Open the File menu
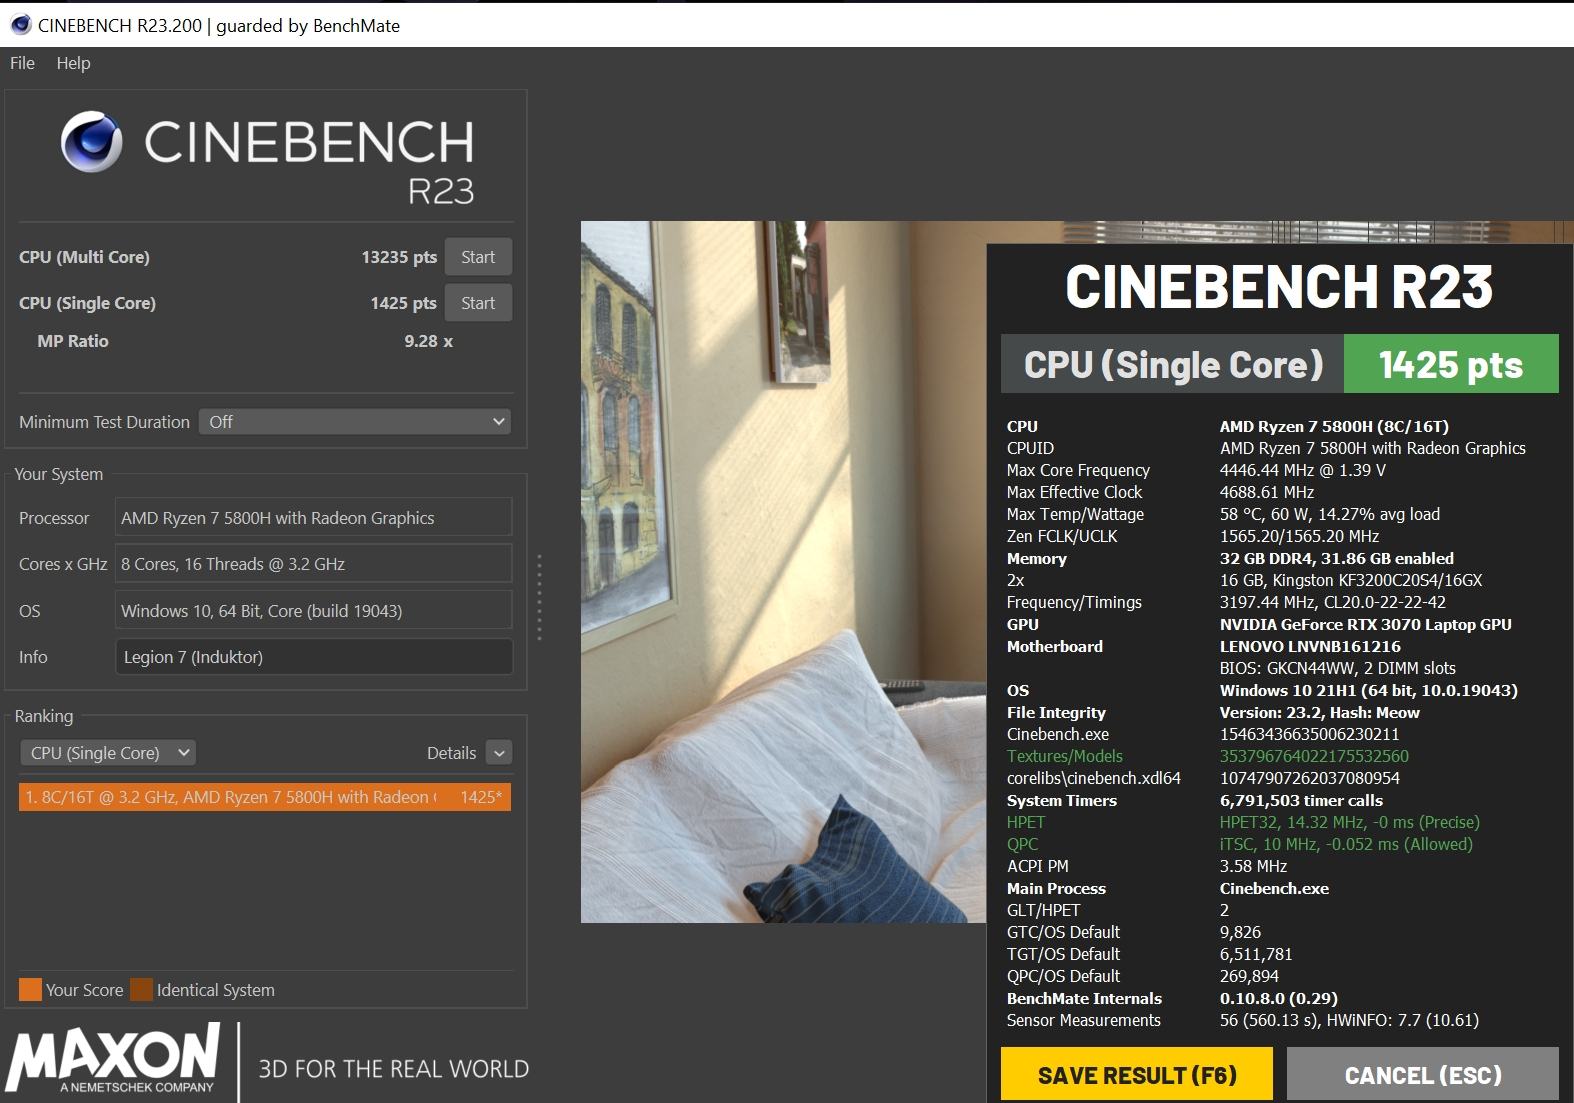The width and height of the screenshot is (1574, 1103). tap(22, 63)
